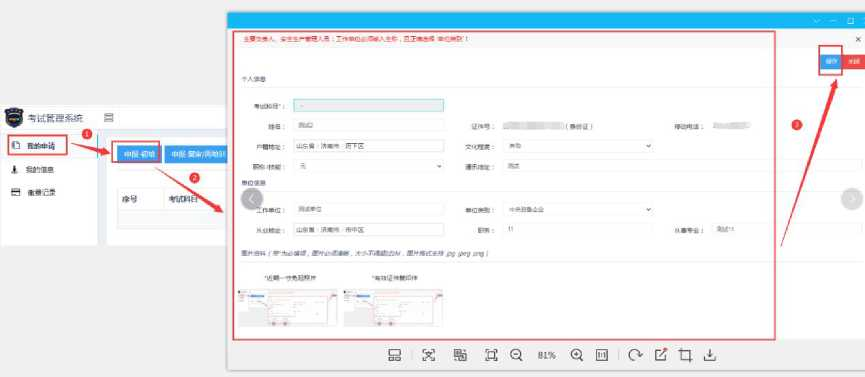Click the left photo upload thumbnail (免冠照片)
Viewport: 865px width, 377px height.
[x=287, y=307]
